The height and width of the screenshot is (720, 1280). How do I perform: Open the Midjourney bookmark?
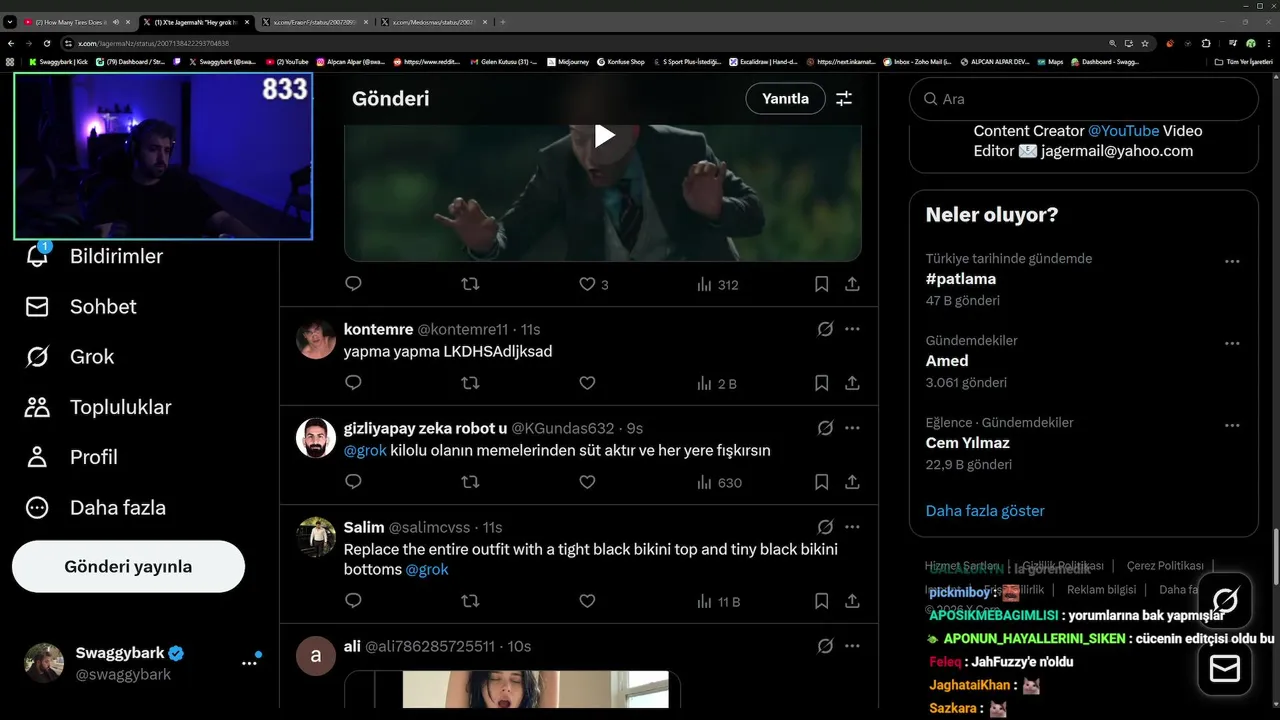567,62
